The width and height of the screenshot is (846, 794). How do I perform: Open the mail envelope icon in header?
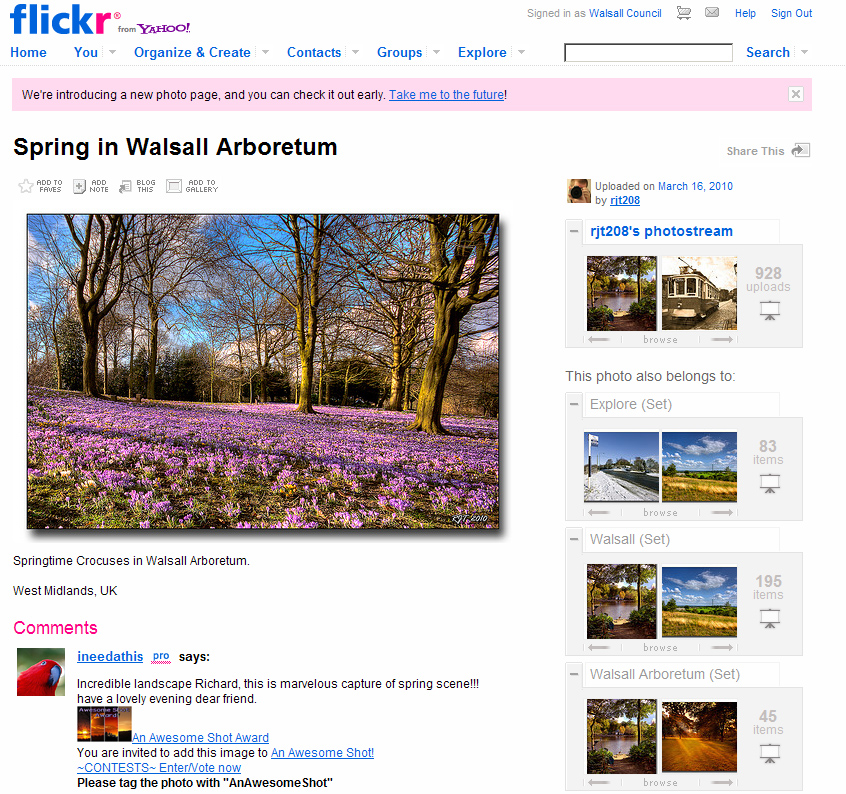pyautogui.click(x=712, y=12)
